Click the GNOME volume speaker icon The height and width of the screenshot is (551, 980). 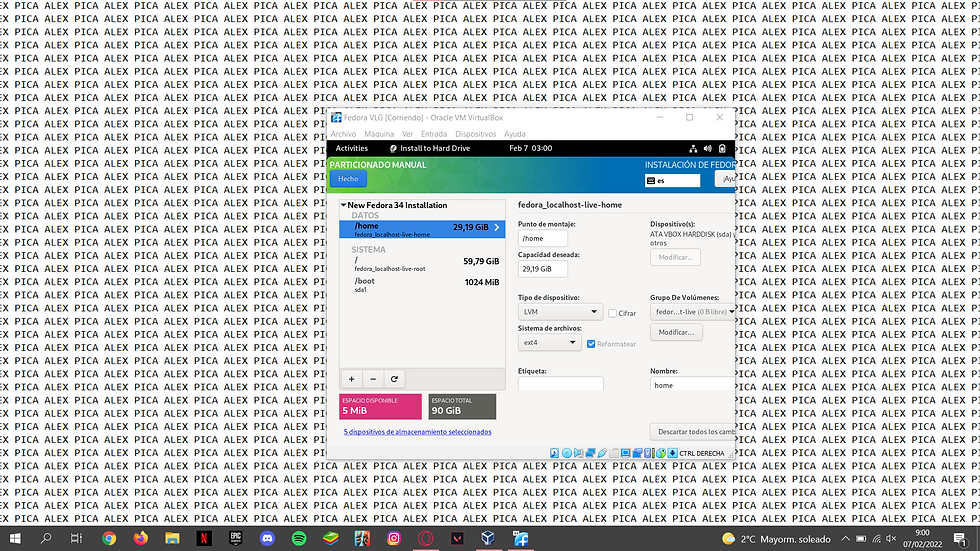point(708,149)
